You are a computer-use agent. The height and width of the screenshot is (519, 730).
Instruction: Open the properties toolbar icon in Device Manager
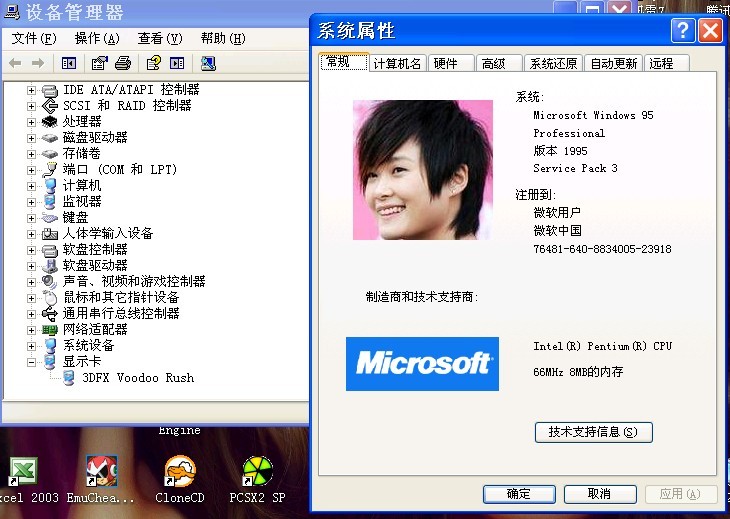coord(99,63)
